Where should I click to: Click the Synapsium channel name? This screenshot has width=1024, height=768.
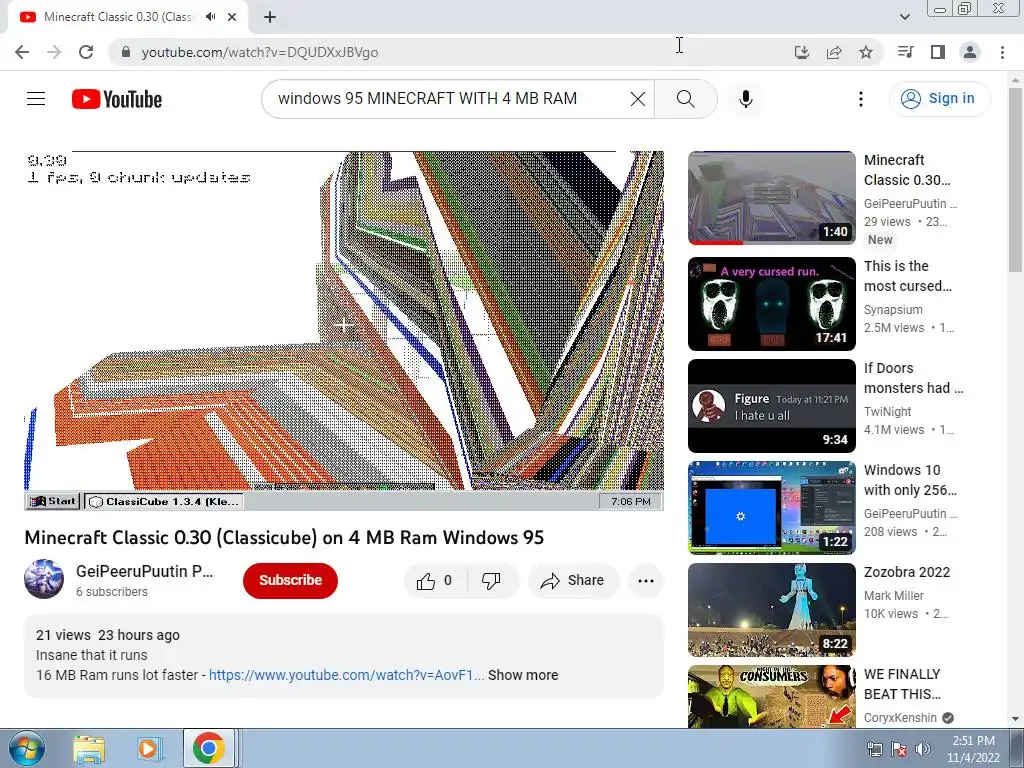[893, 310]
